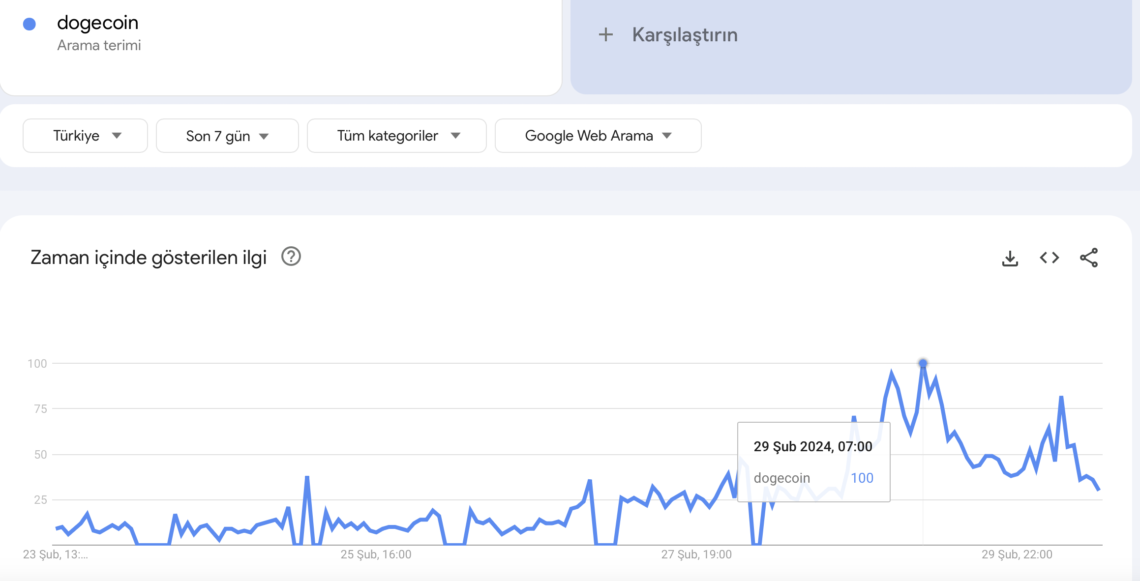Click the 100 peak point on the chart
The width and height of the screenshot is (1140, 581).
[x=923, y=363]
